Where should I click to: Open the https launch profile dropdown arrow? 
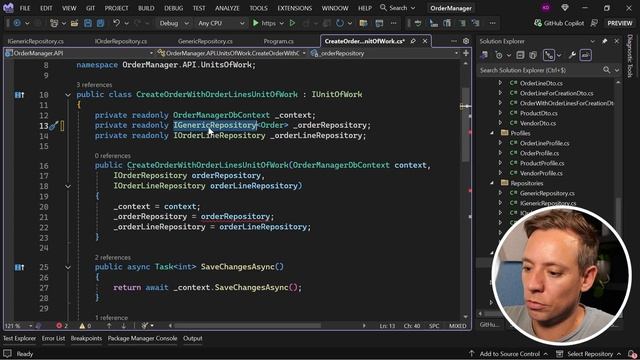(282, 23)
